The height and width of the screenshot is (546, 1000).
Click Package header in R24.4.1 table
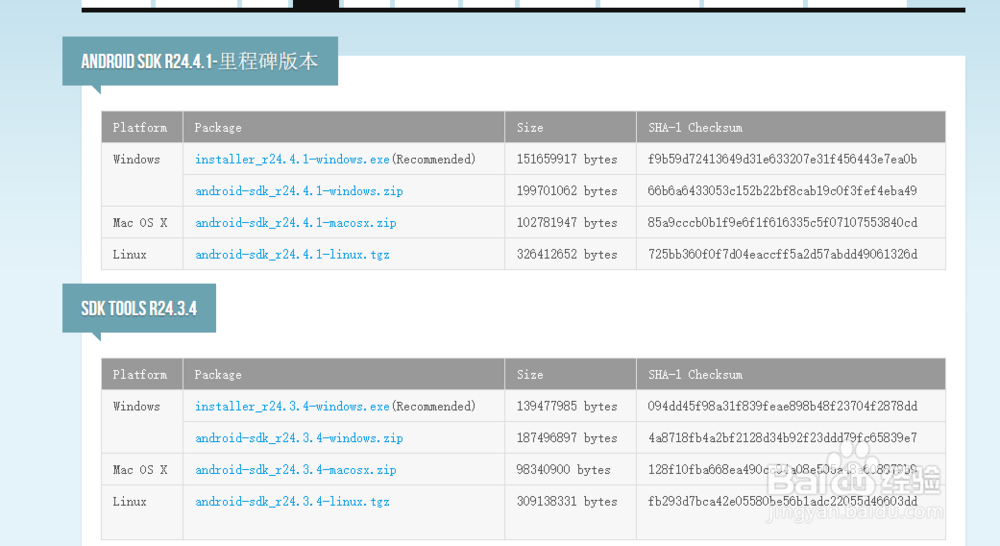(344, 128)
